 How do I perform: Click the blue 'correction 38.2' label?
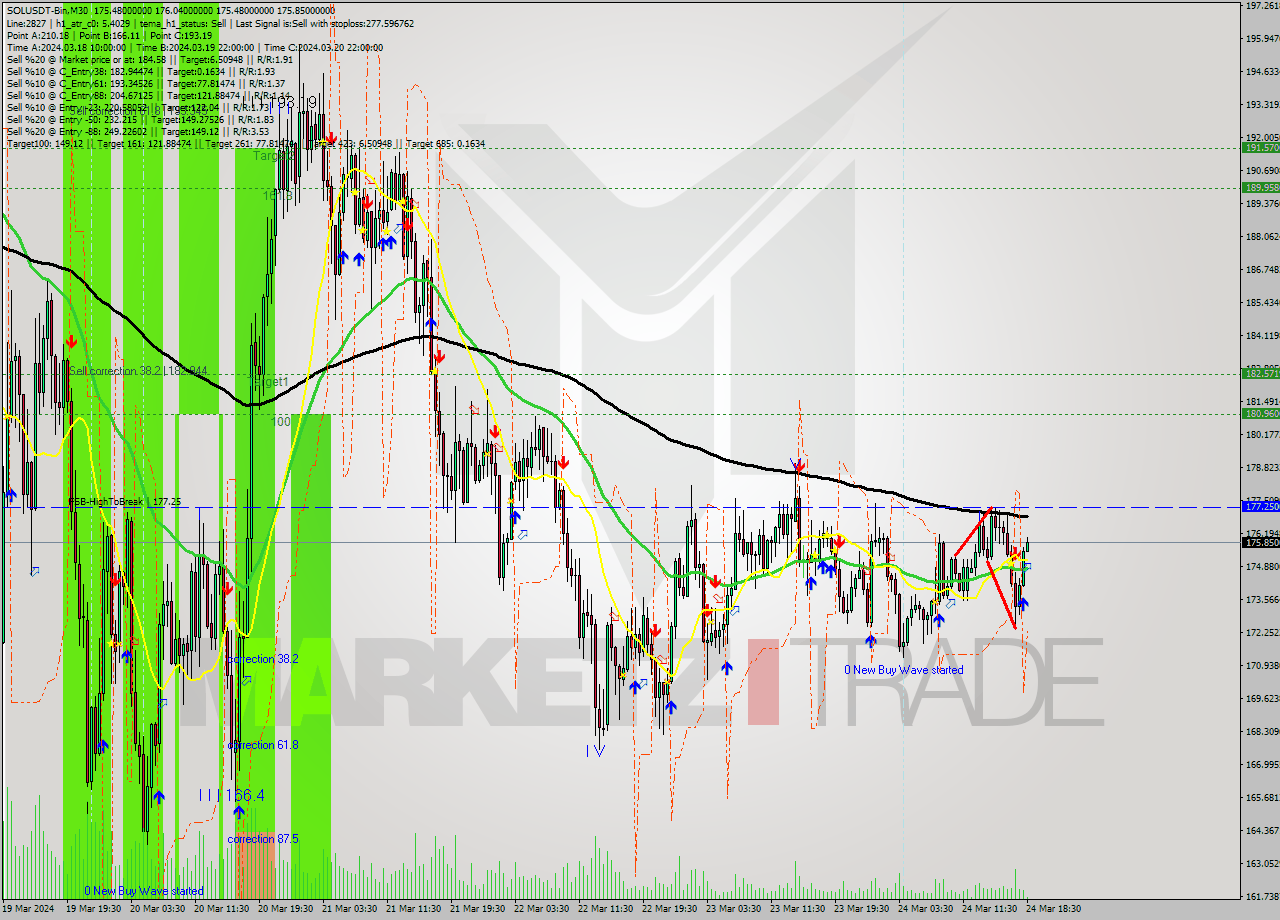(263, 659)
